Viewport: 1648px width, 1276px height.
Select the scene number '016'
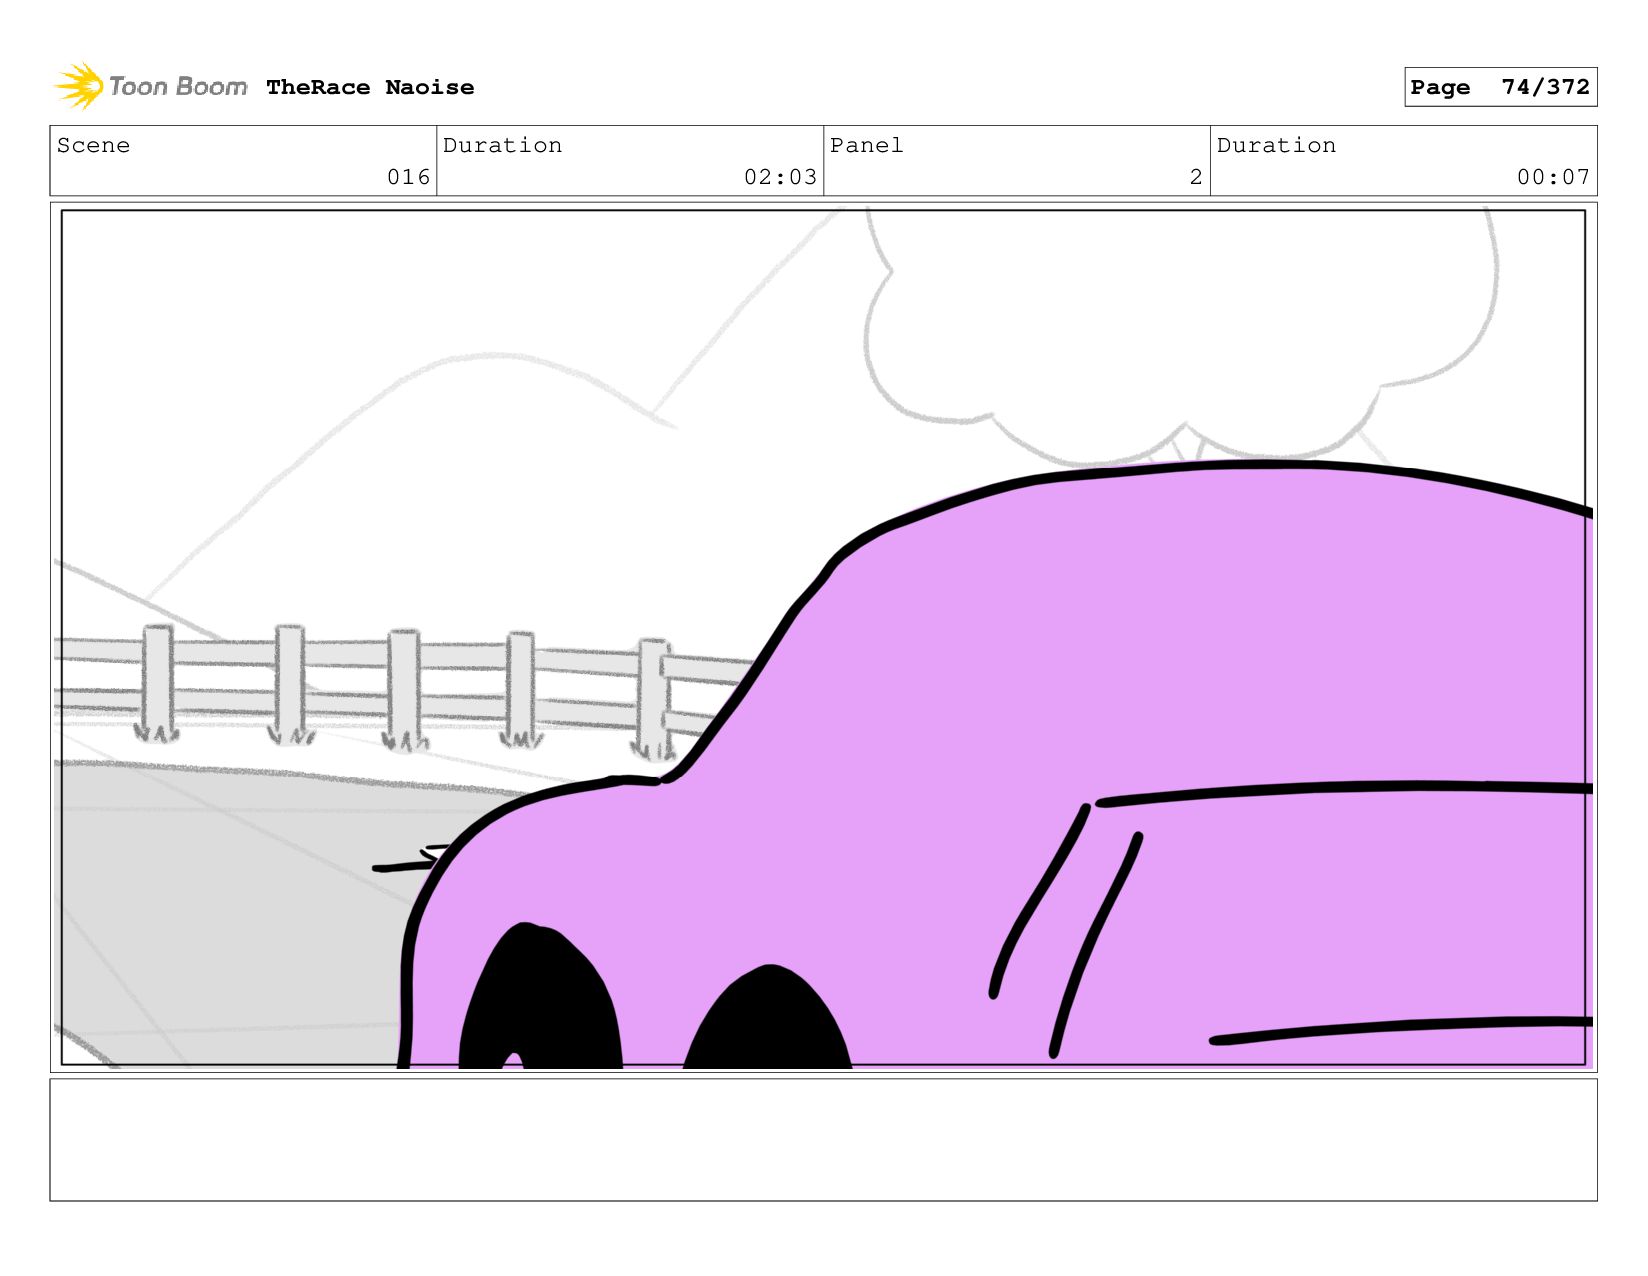(408, 177)
